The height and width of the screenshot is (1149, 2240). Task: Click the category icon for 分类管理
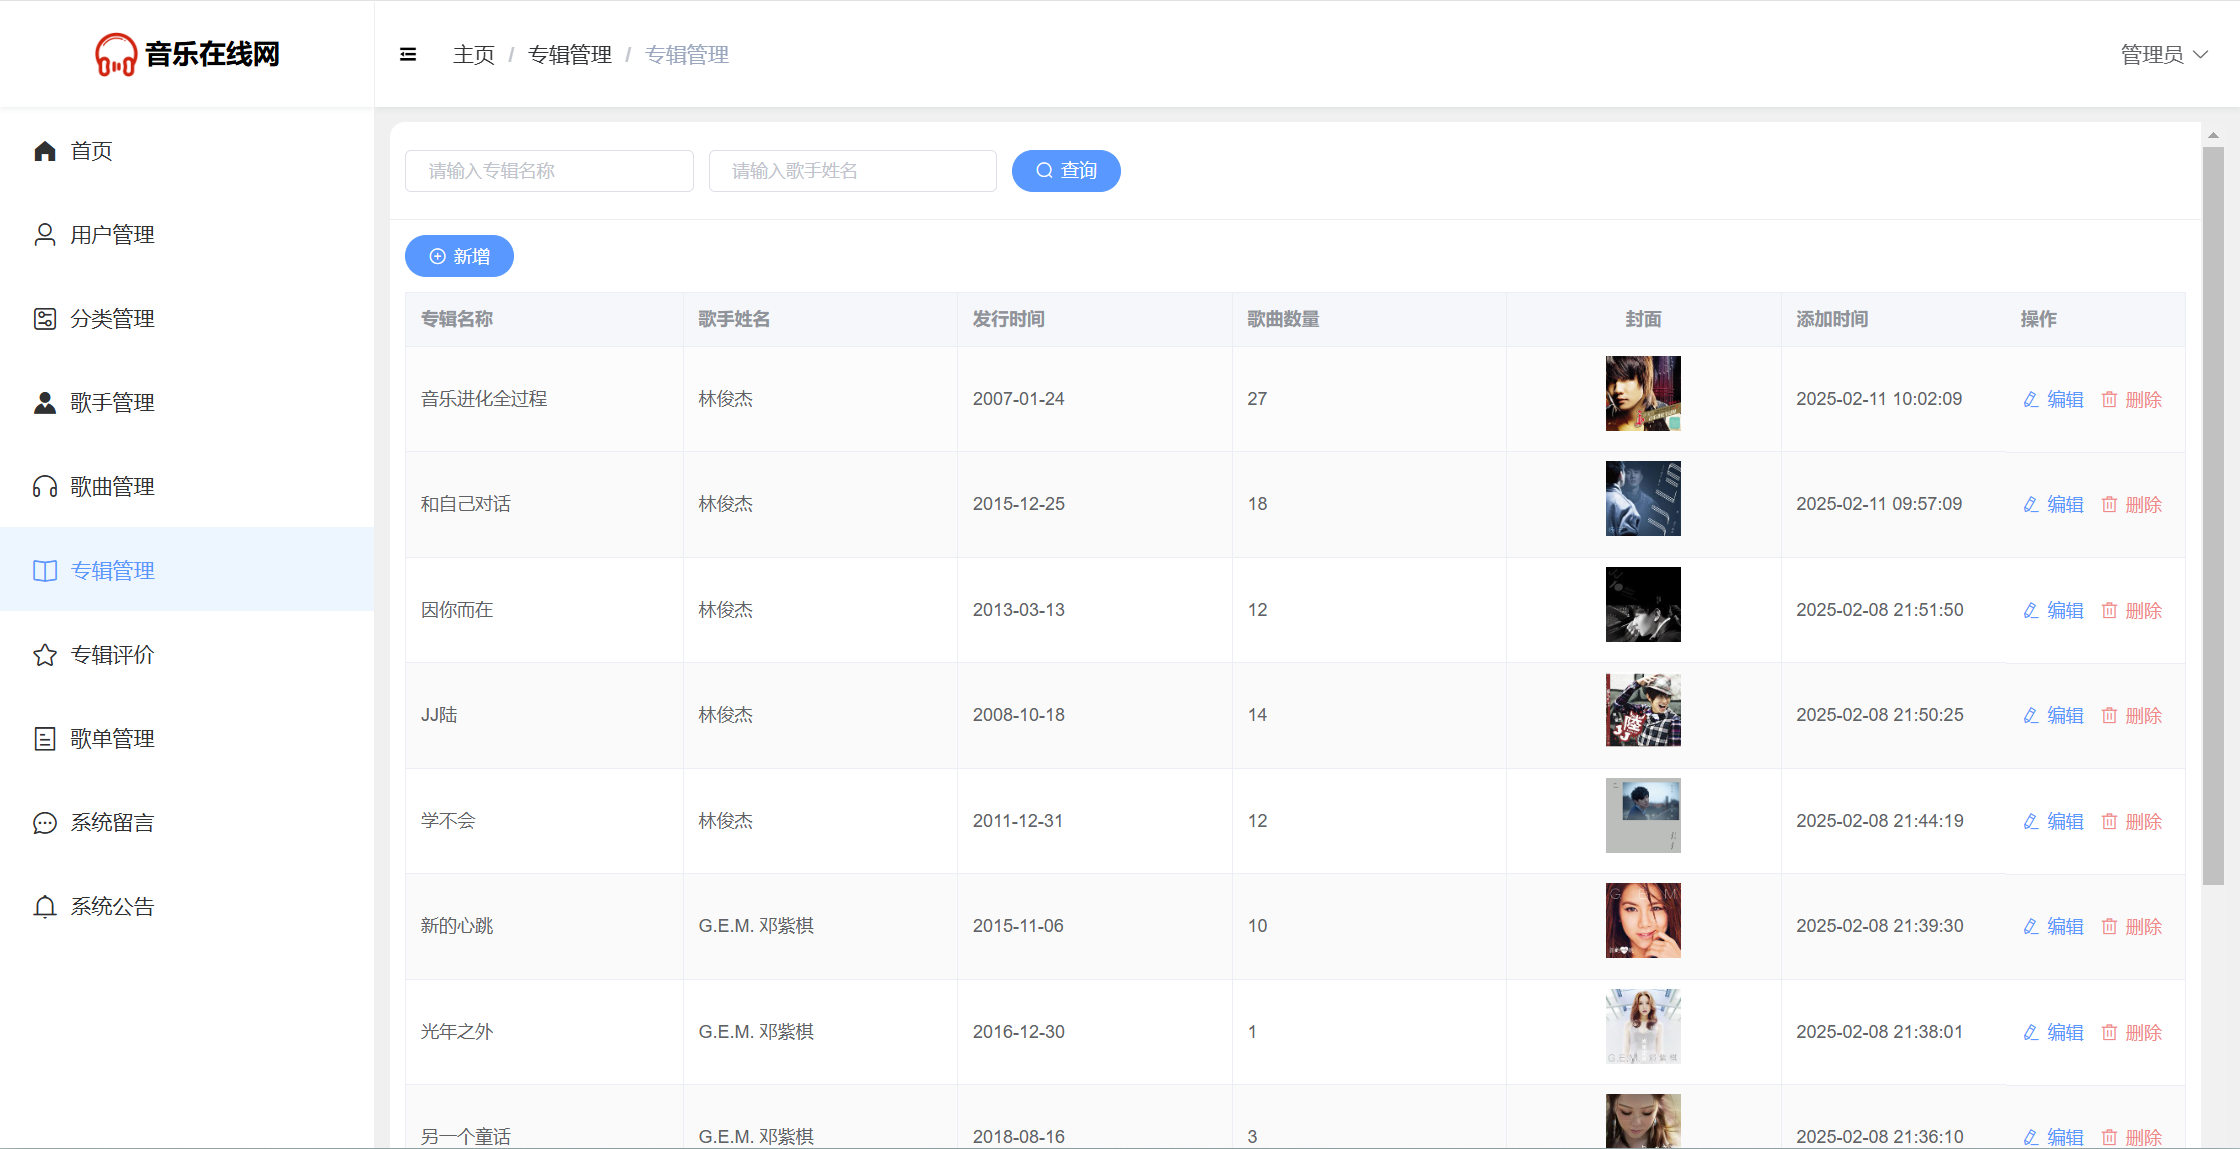click(x=45, y=319)
